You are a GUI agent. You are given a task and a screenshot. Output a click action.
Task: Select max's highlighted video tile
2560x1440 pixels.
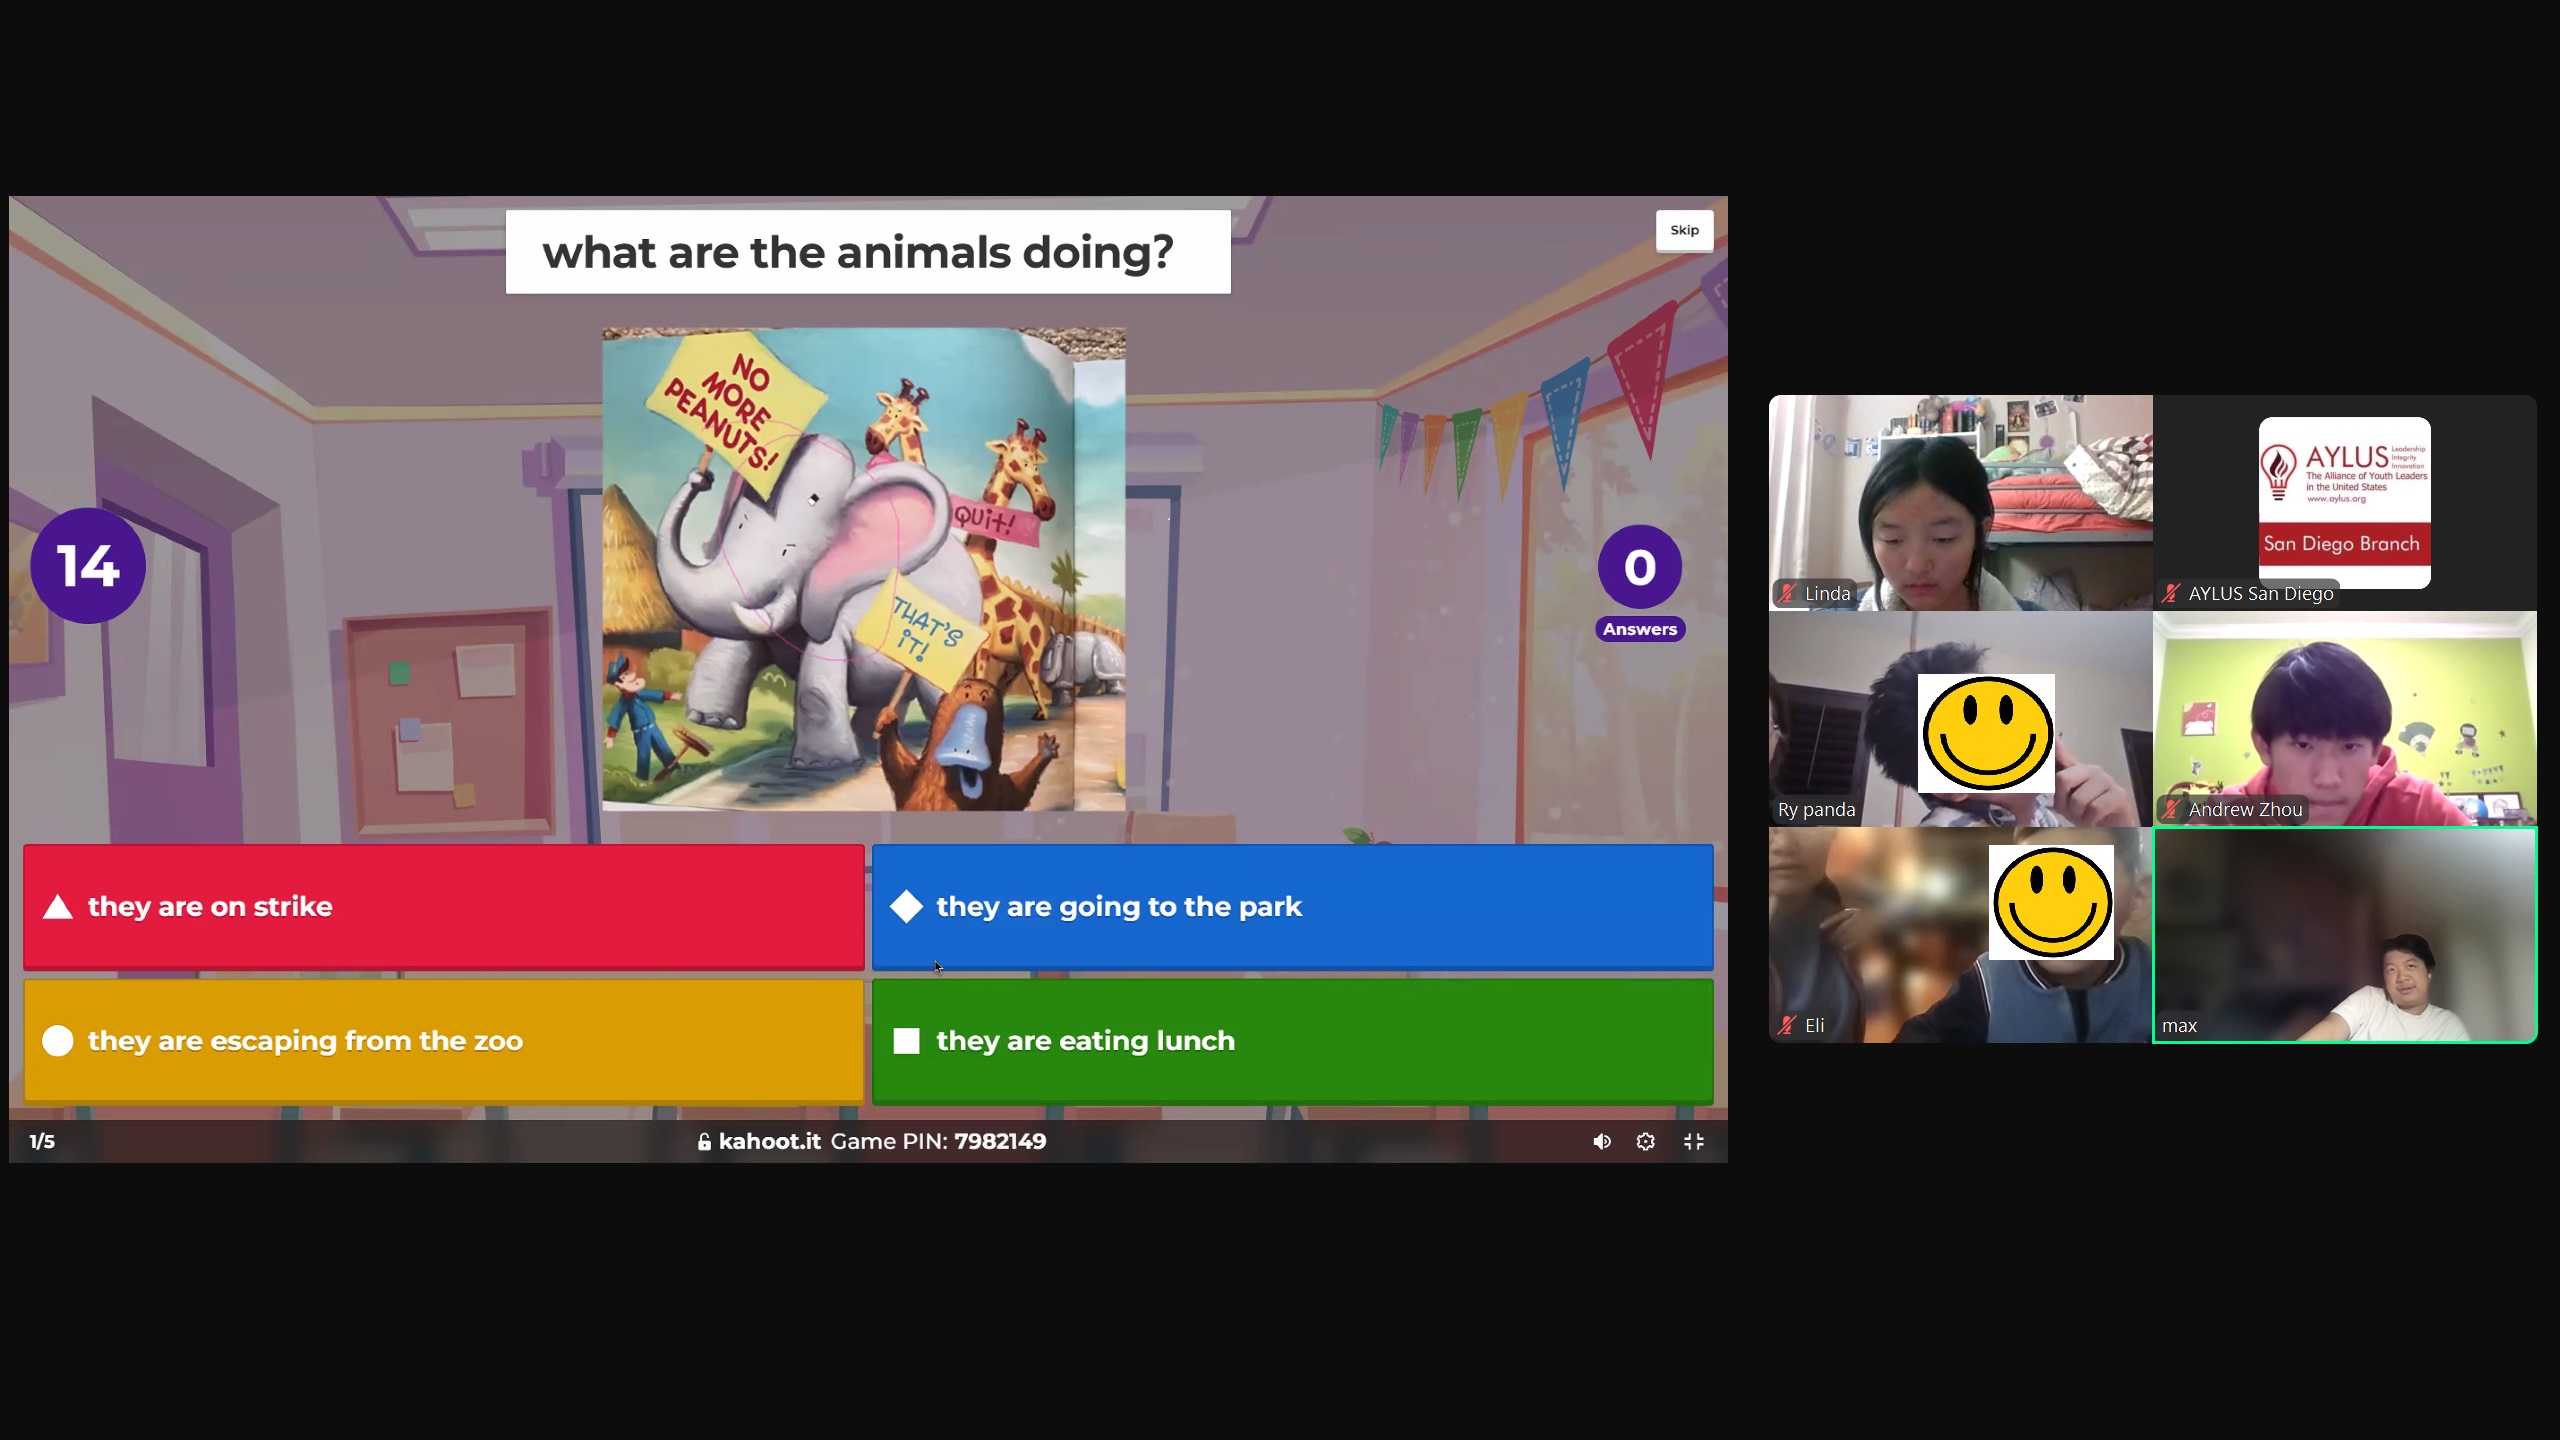2344,934
